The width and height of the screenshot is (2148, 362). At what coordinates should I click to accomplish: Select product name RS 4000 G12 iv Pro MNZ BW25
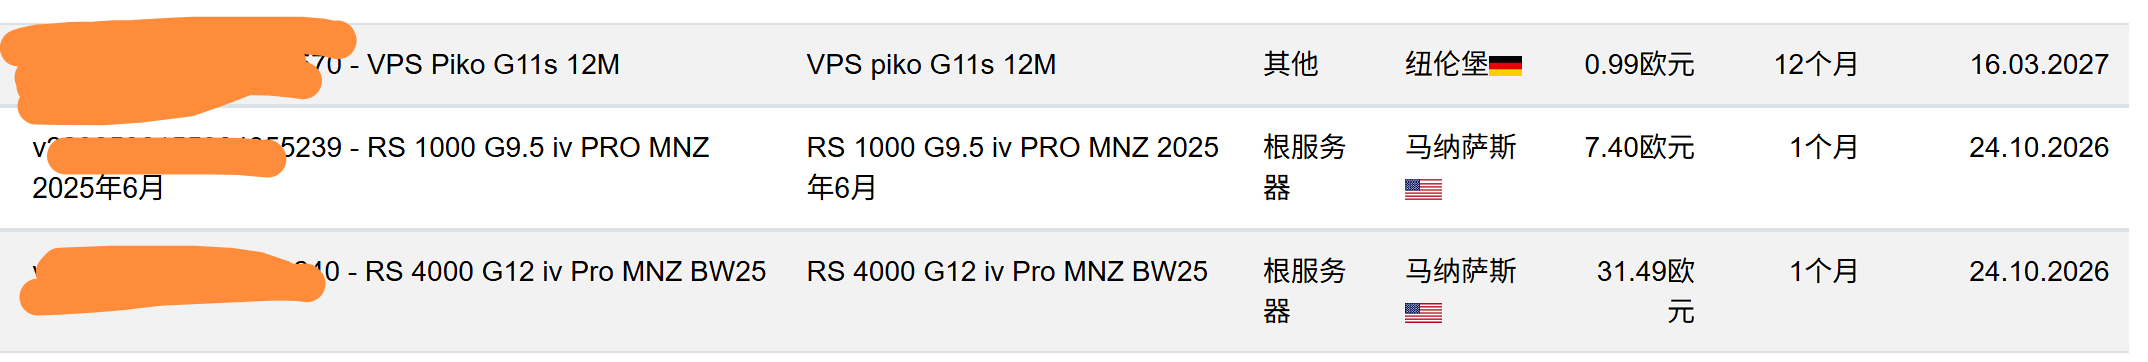pyautogui.click(x=1007, y=271)
